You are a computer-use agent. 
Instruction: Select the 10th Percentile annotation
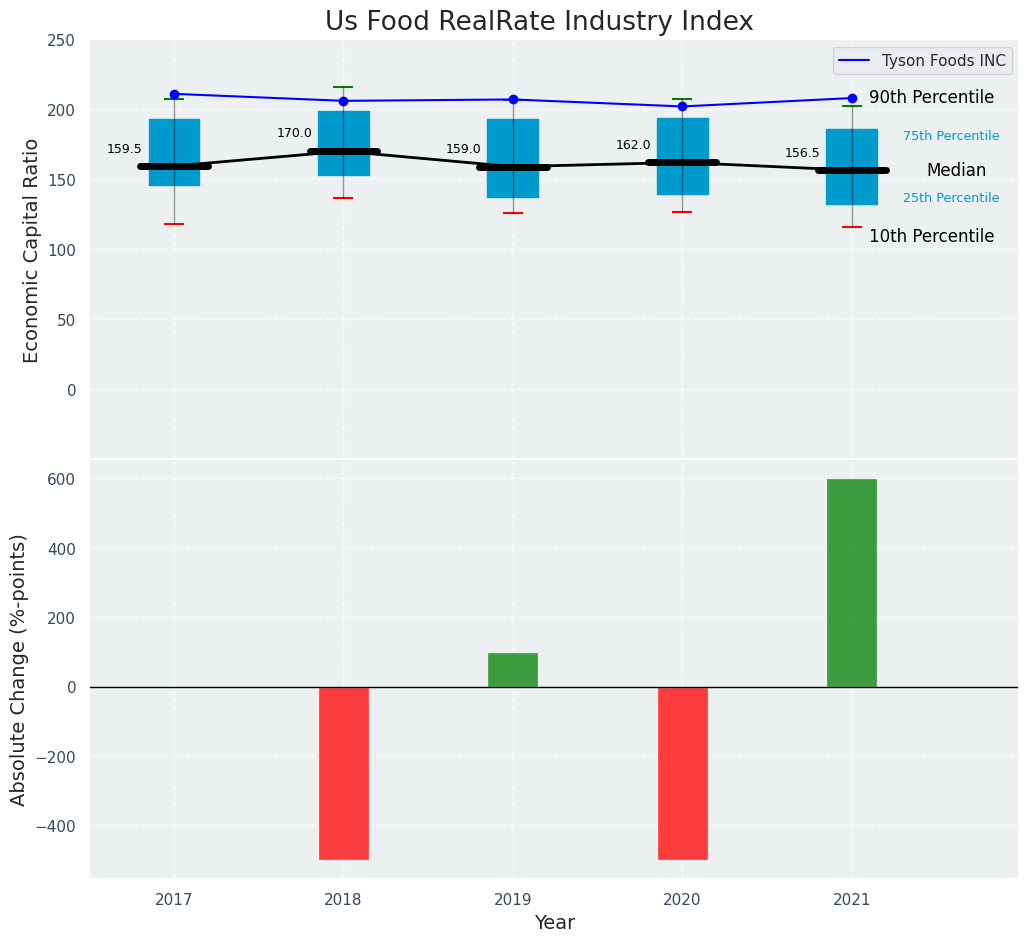(x=931, y=237)
